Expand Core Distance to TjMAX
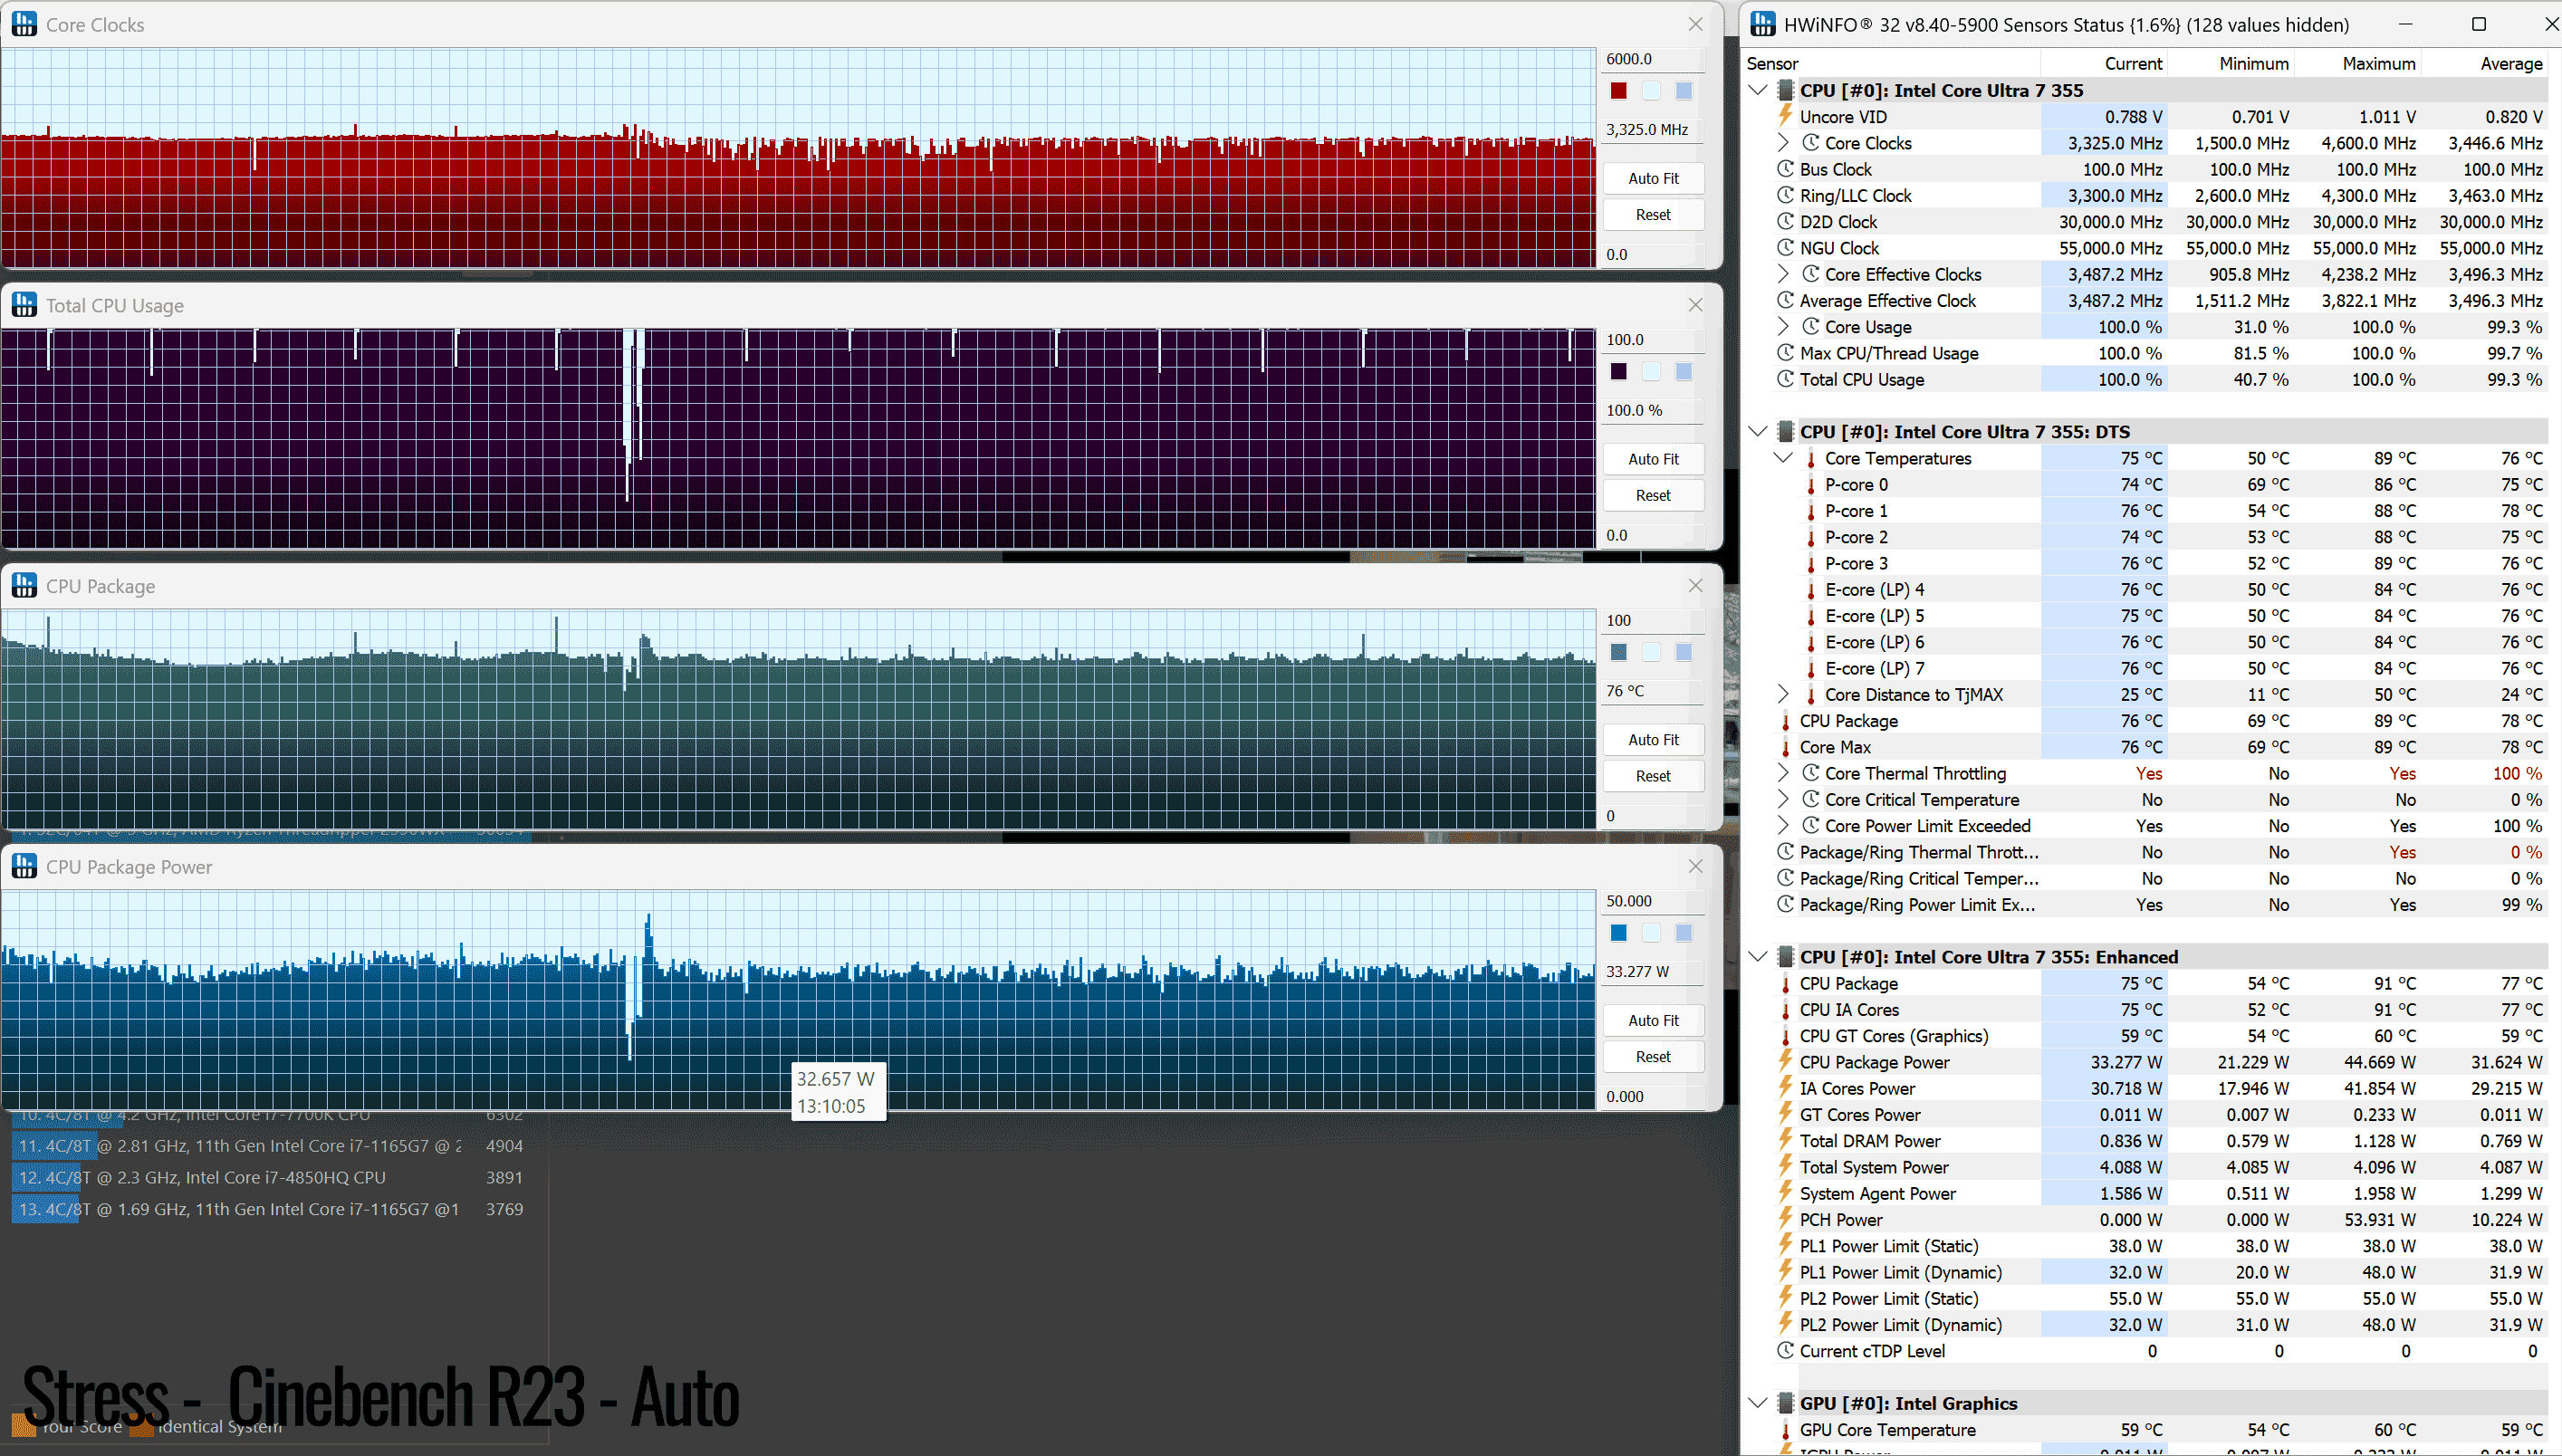 (1783, 694)
